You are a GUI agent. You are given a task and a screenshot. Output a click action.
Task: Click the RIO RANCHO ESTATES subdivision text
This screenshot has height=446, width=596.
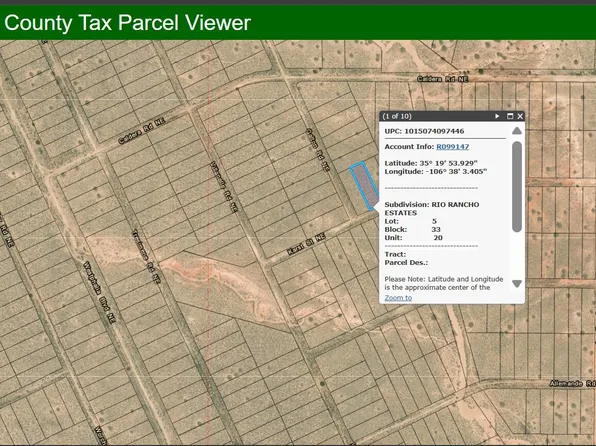coord(432,209)
